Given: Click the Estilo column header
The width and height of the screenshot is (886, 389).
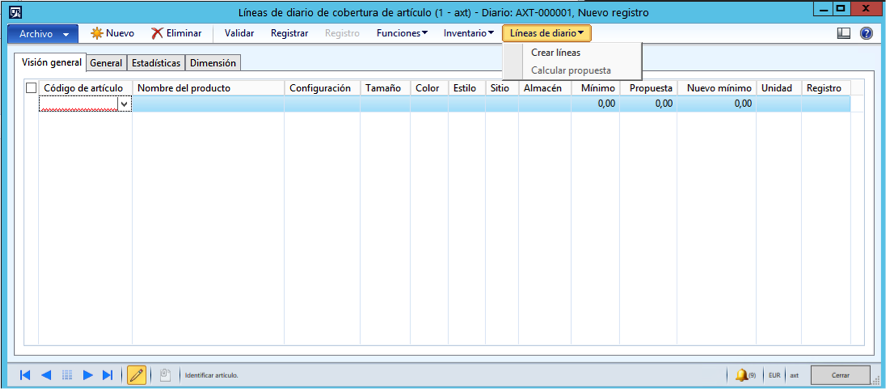Looking at the screenshot, I should 467,88.
